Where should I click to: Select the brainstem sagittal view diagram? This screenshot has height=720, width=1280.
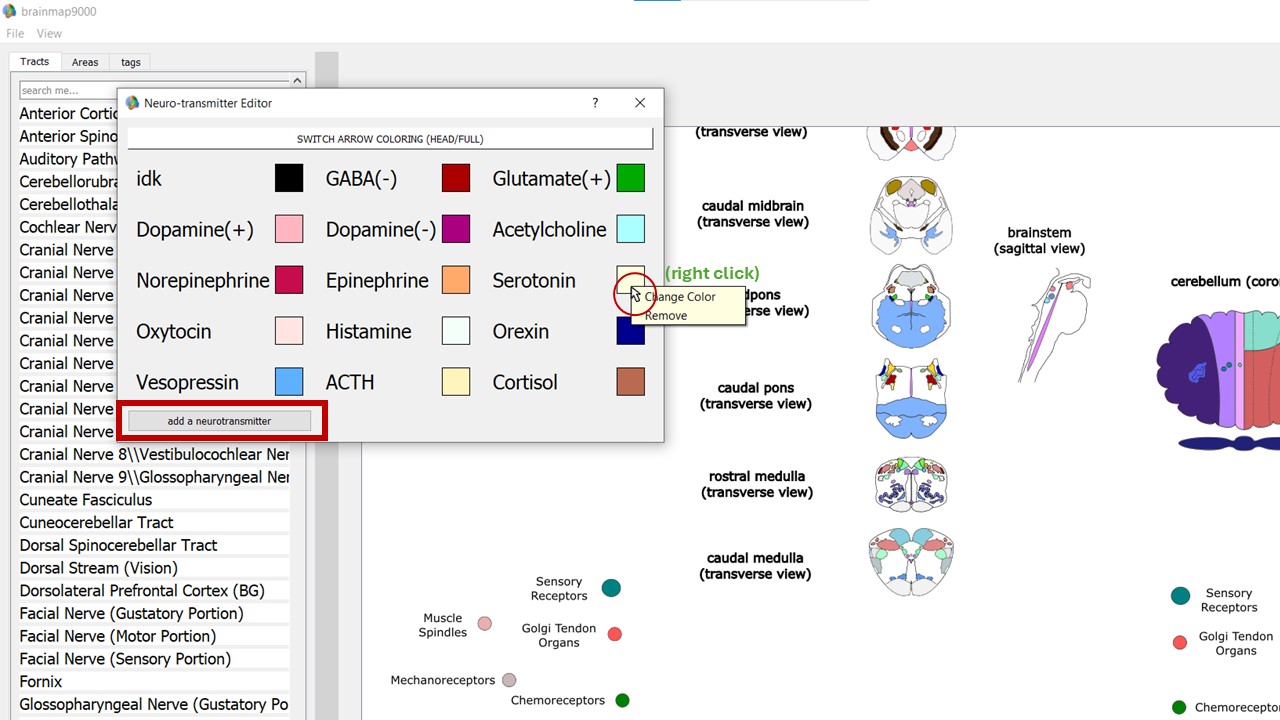(x=1053, y=324)
